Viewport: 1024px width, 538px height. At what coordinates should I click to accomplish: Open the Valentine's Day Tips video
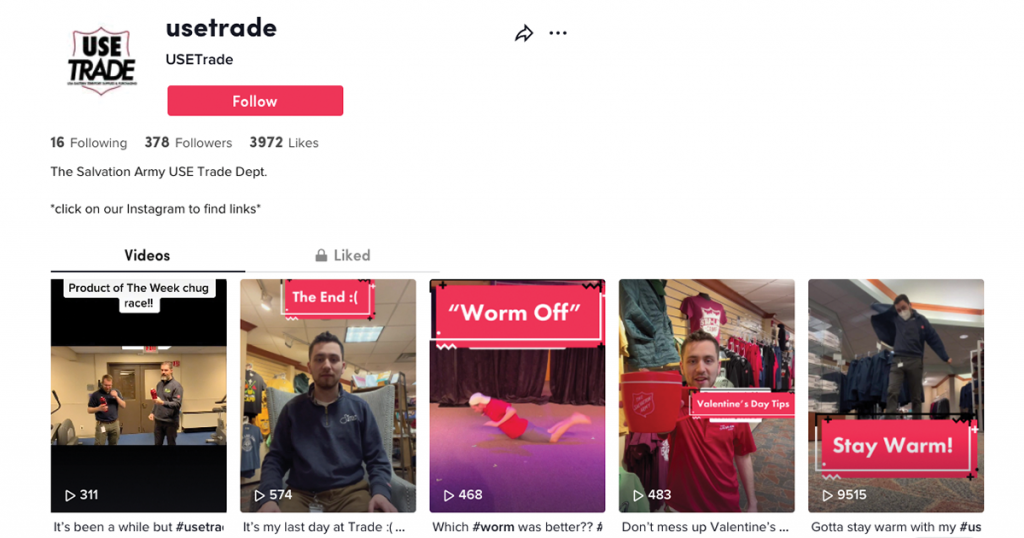(707, 396)
